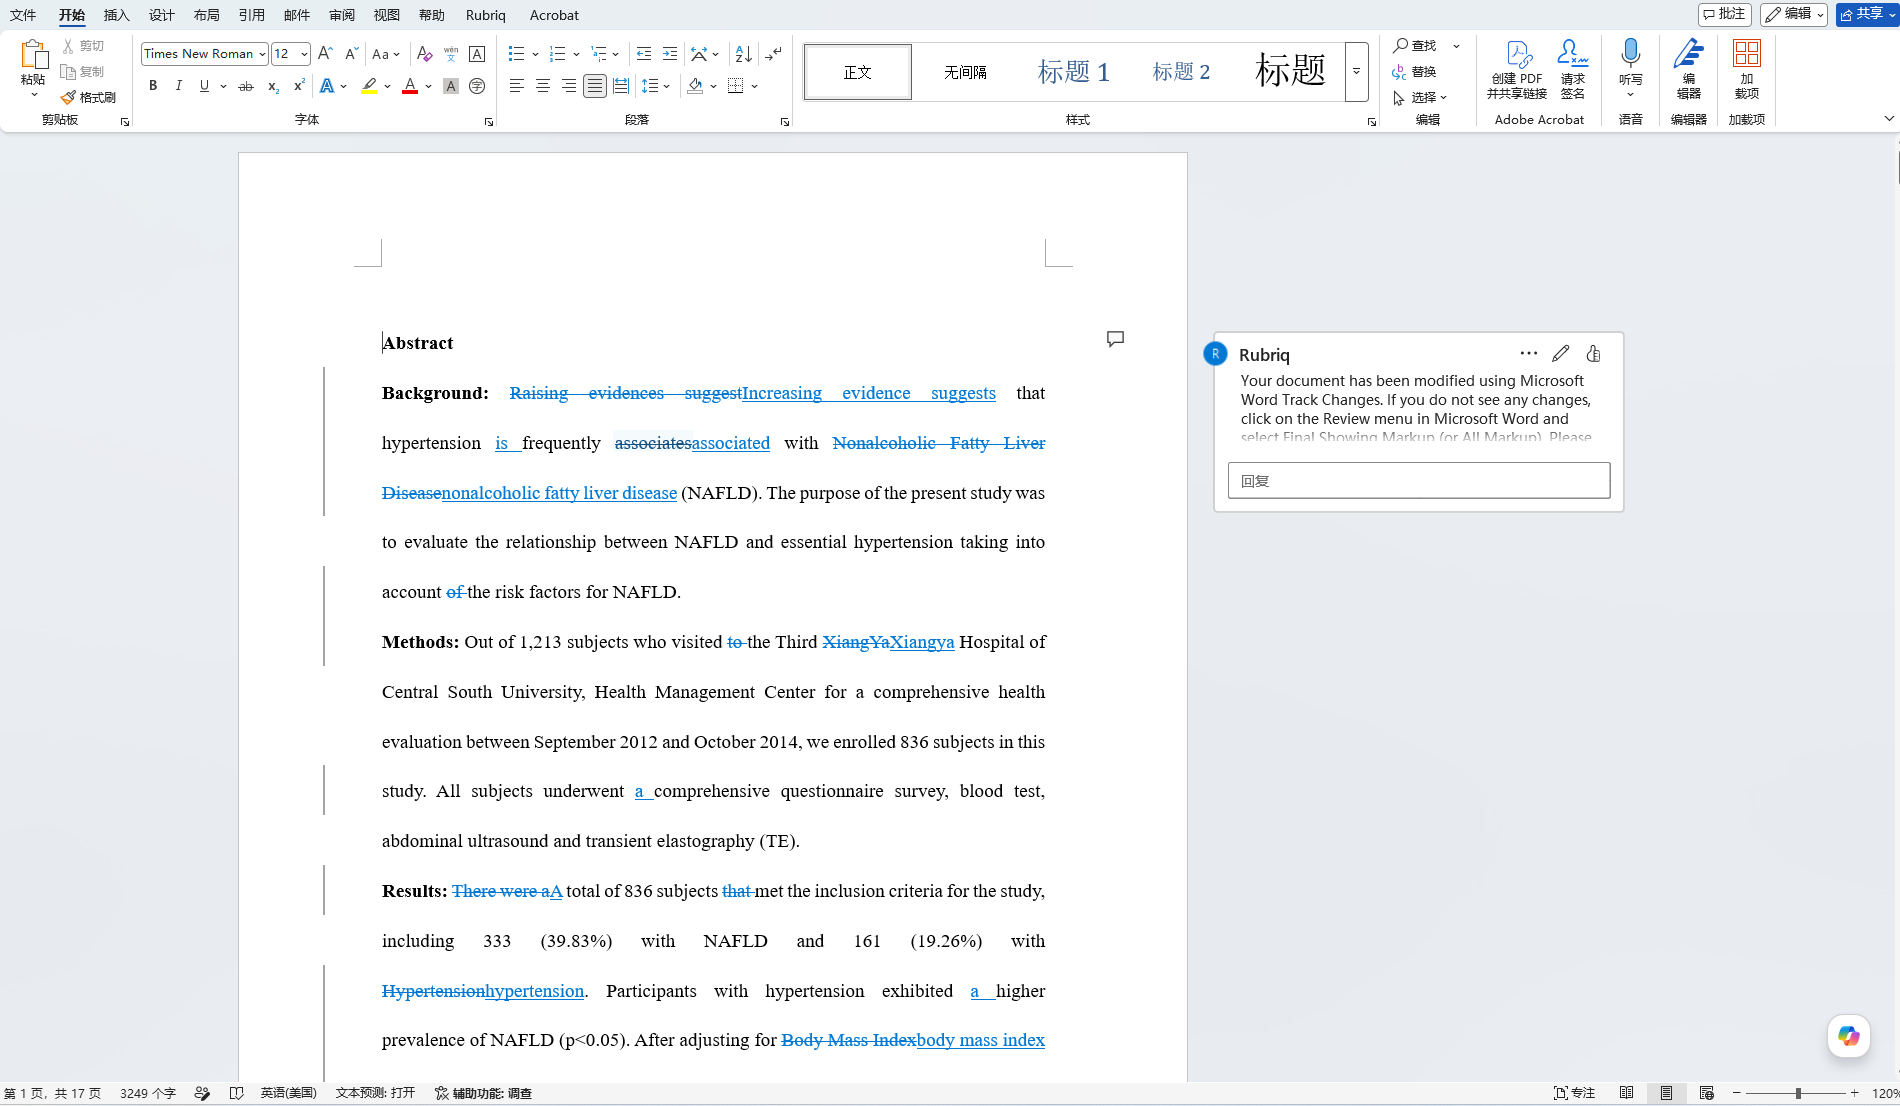Toggle Bold formatting
This screenshot has width=1900, height=1106.
click(153, 86)
